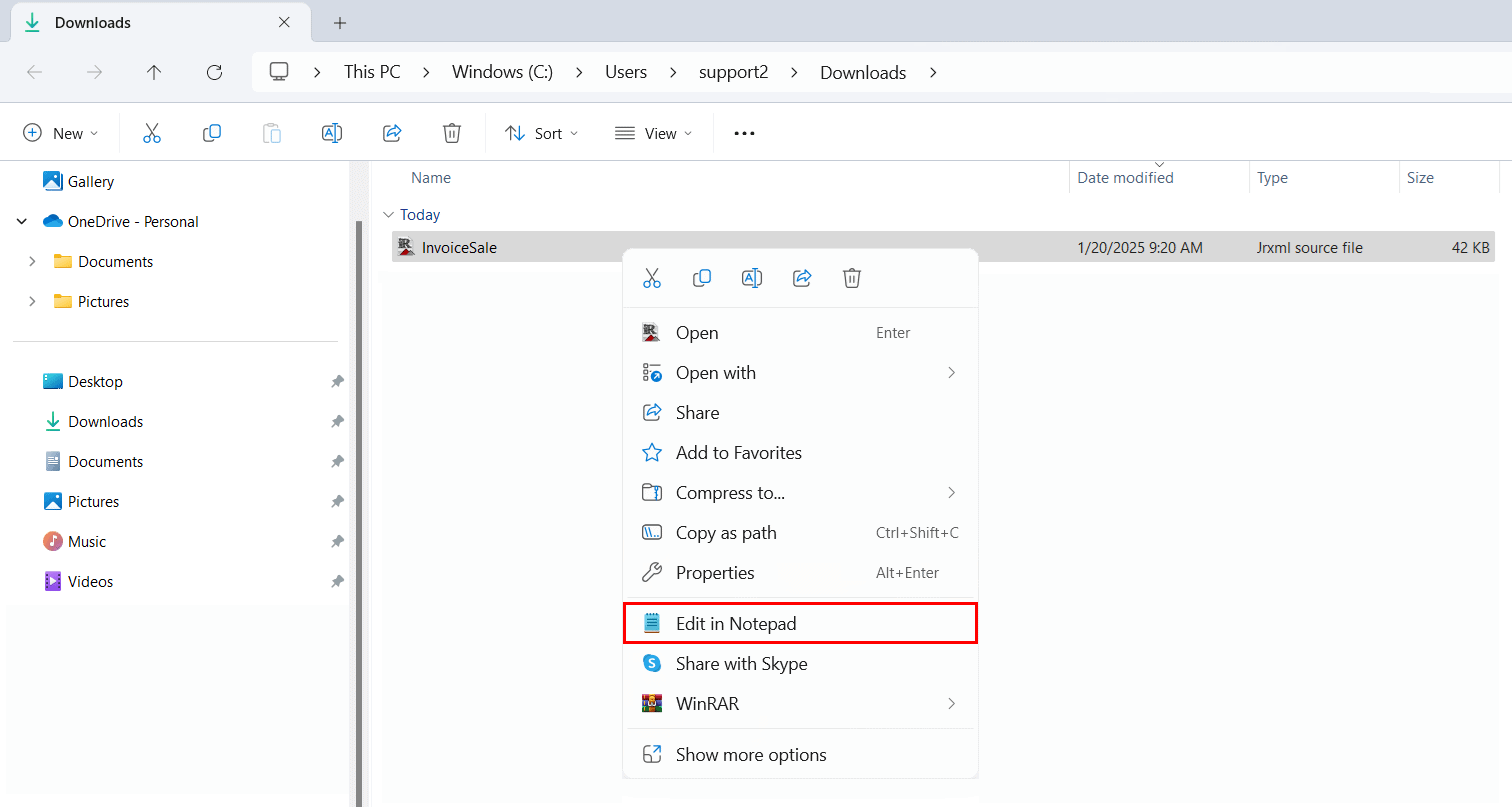Unpin Documents using its pin icon

pos(338,462)
